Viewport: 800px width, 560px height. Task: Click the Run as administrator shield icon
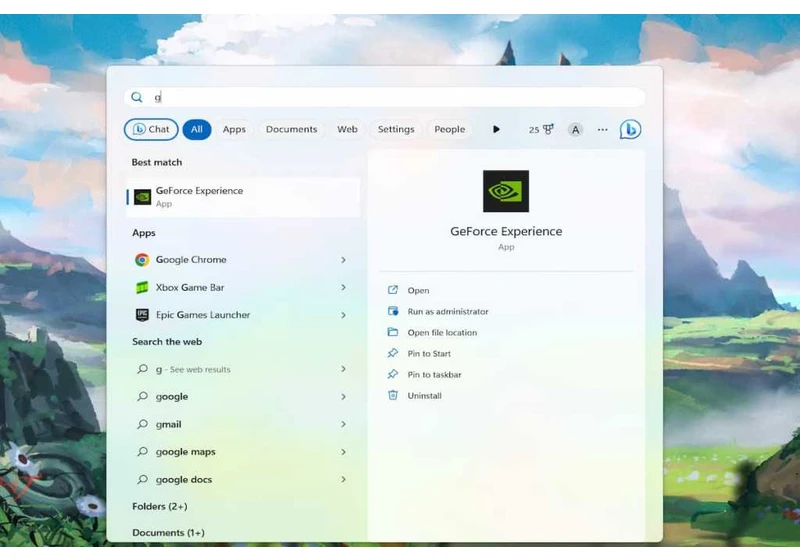click(x=392, y=311)
